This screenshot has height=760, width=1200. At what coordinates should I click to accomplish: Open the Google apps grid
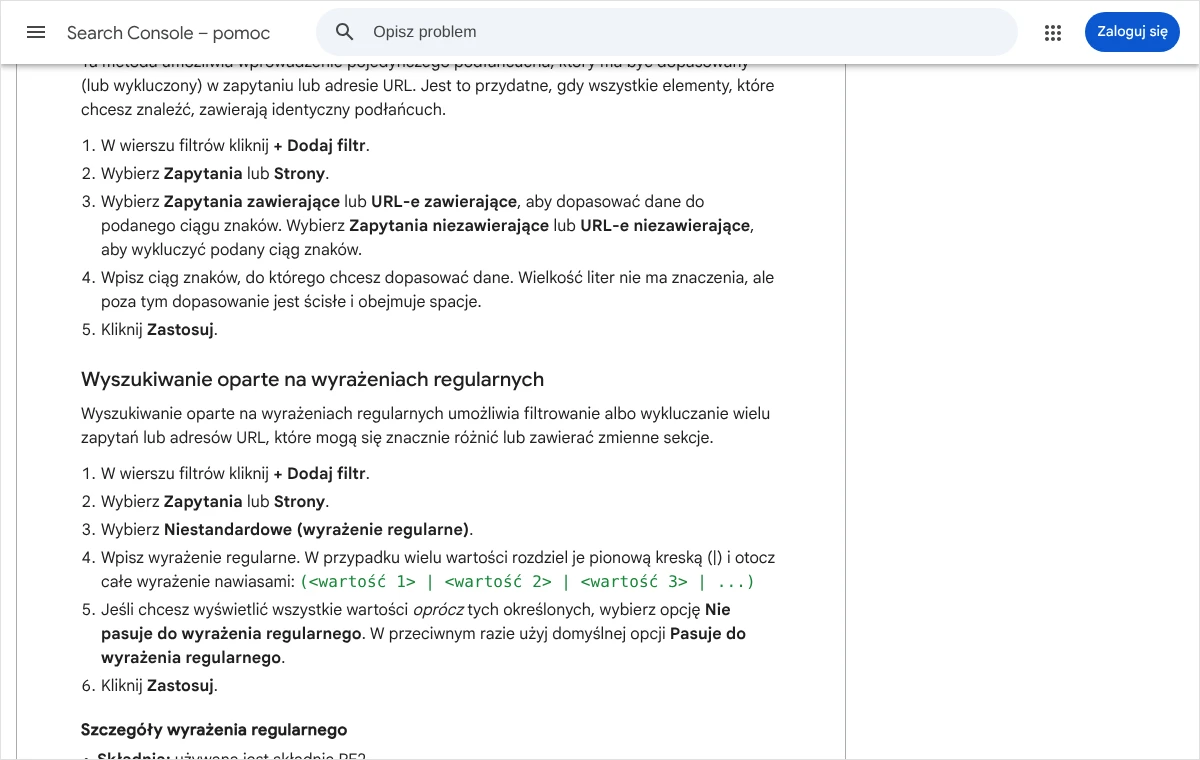(x=1052, y=32)
